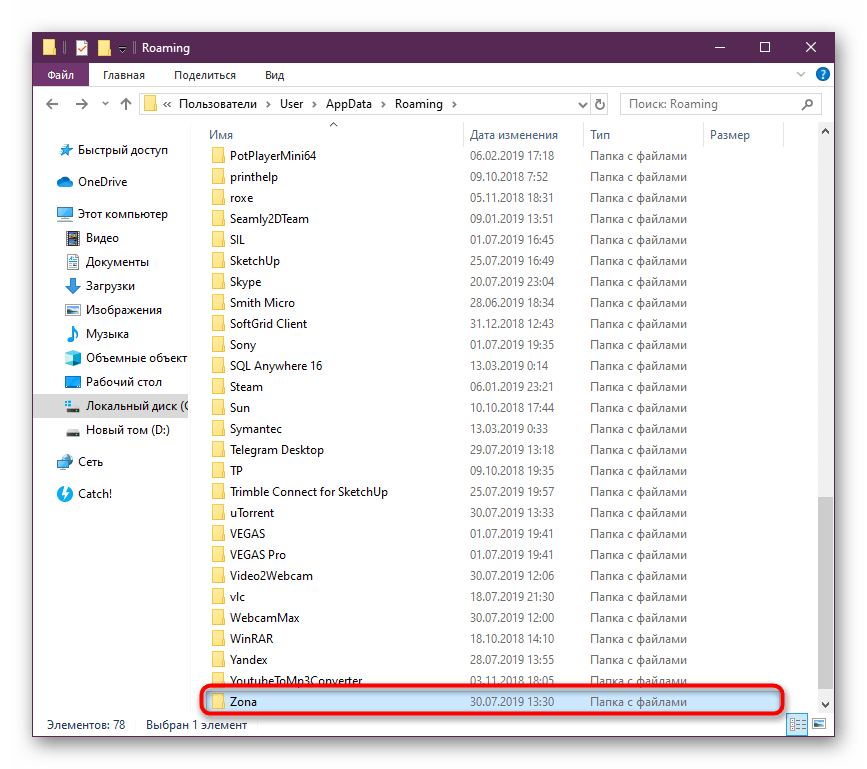Select the SQL Anywhere 16 folder name

(x=276, y=366)
